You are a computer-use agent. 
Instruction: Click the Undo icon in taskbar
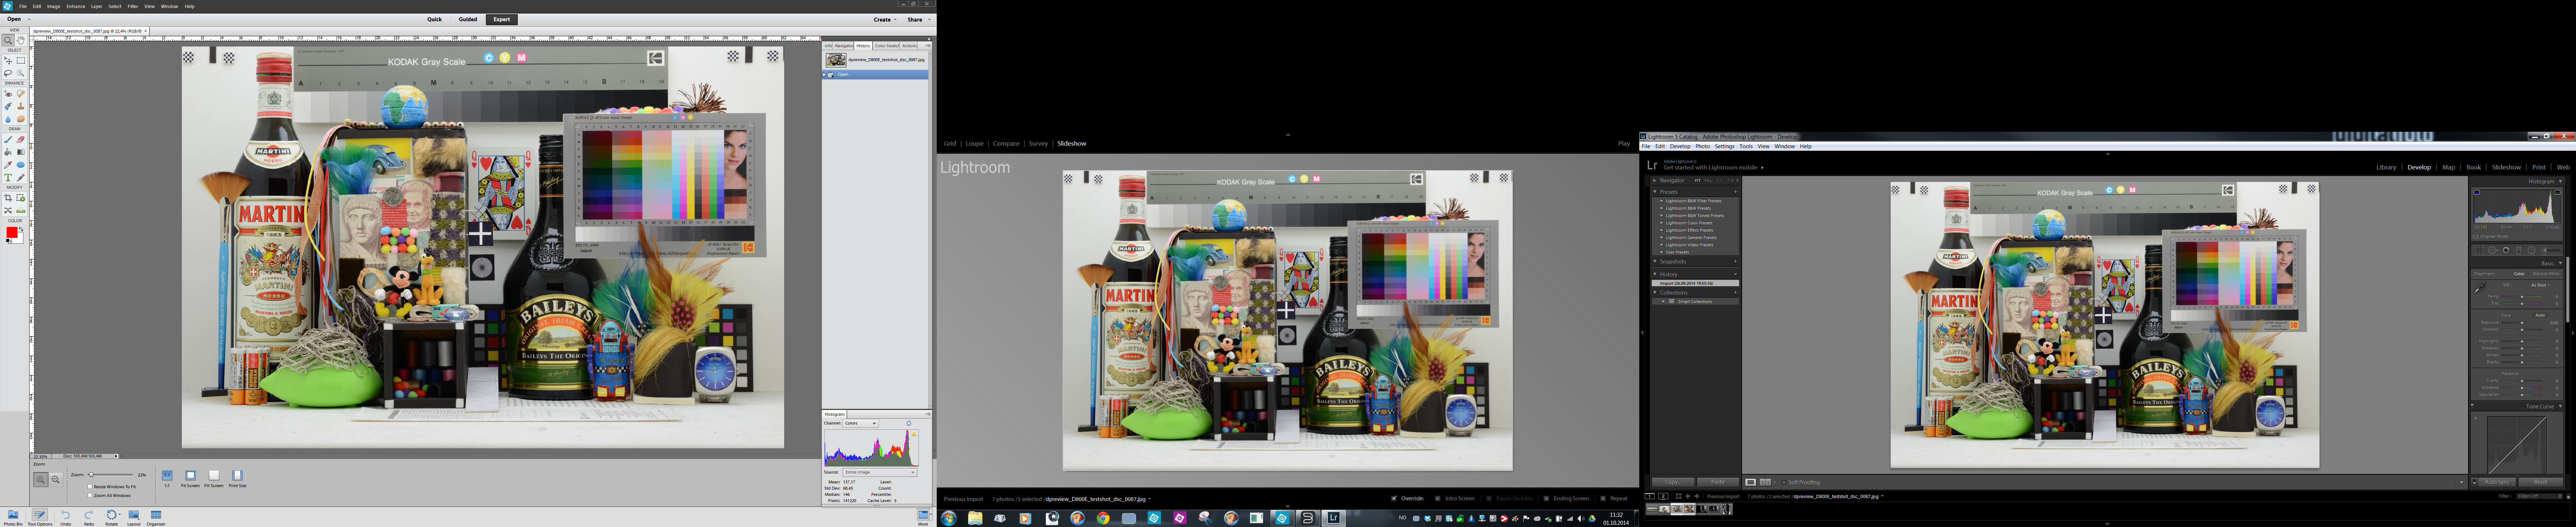click(65, 515)
